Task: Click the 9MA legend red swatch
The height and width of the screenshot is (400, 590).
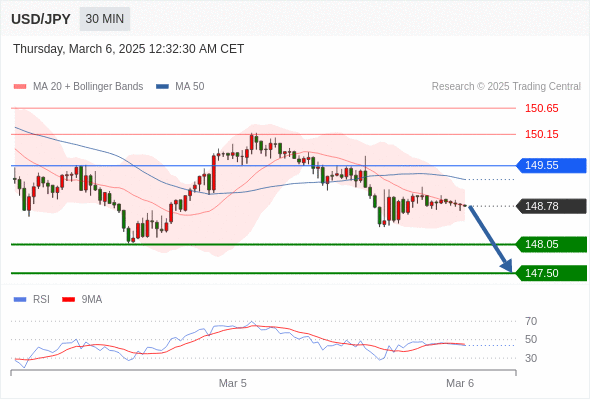Action: [68, 300]
